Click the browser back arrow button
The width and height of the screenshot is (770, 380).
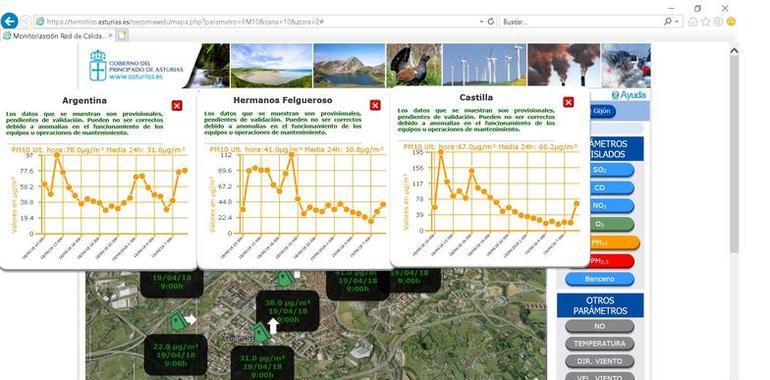[9, 22]
